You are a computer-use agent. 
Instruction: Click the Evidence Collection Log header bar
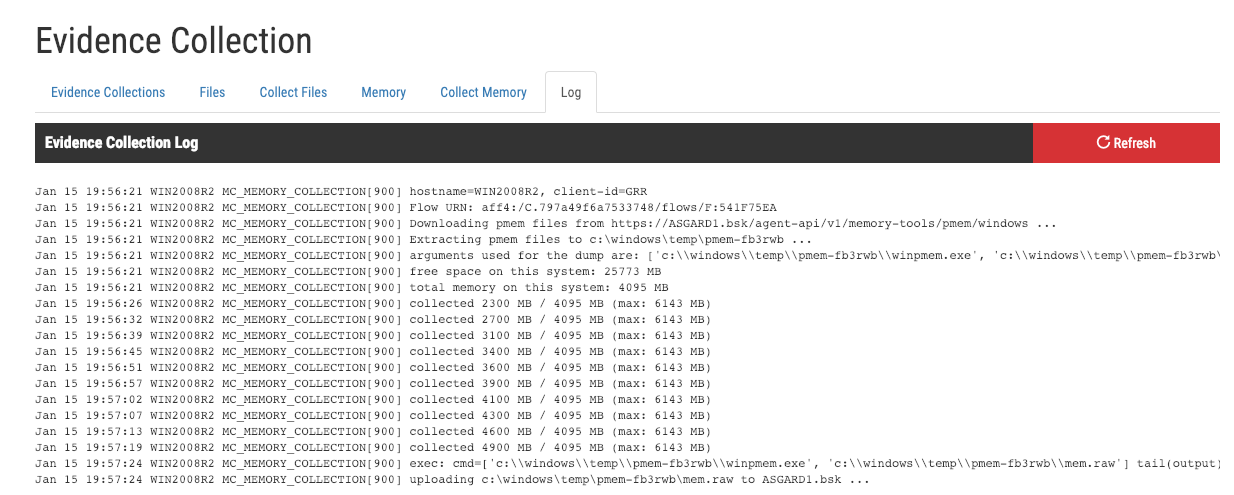click(122, 143)
